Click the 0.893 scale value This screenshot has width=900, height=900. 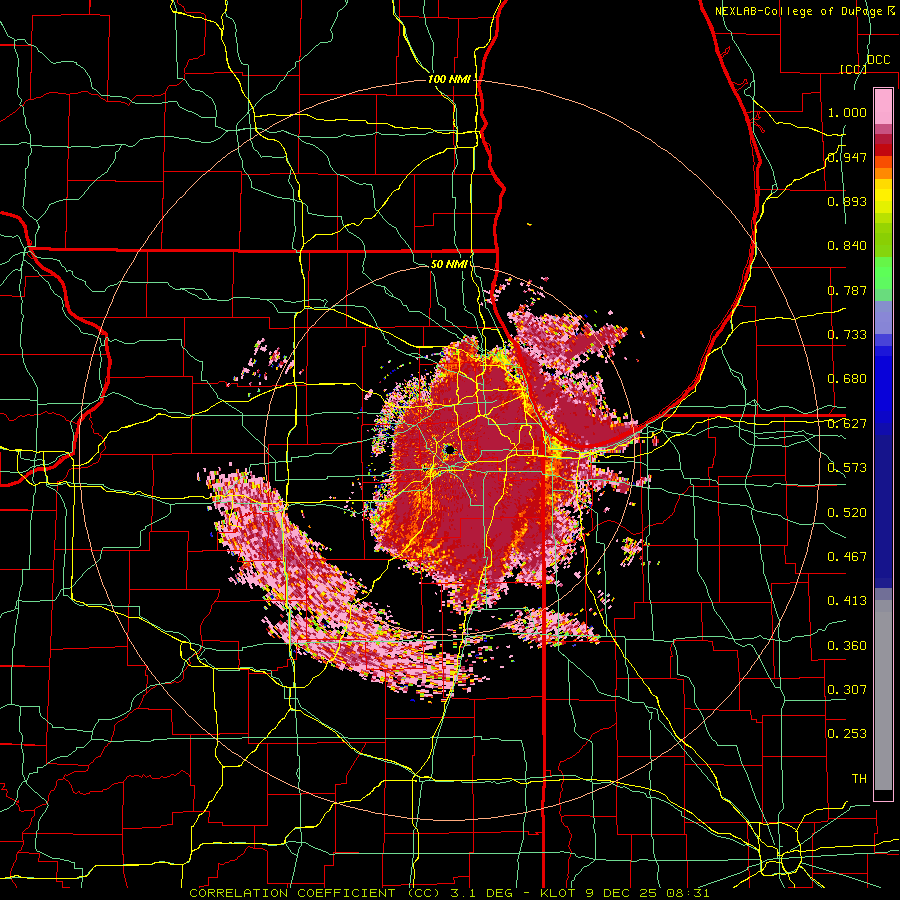pyautogui.click(x=847, y=201)
